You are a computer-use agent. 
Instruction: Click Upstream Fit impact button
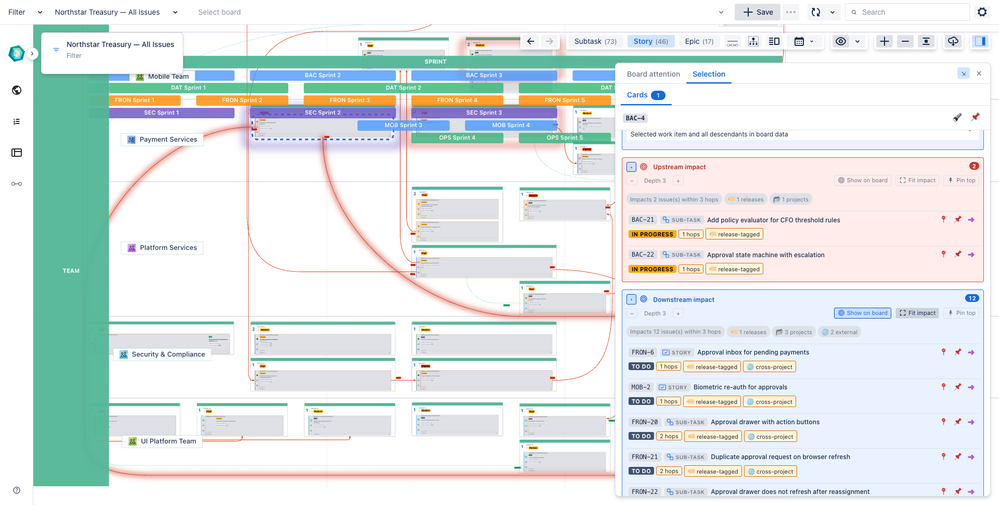917,180
